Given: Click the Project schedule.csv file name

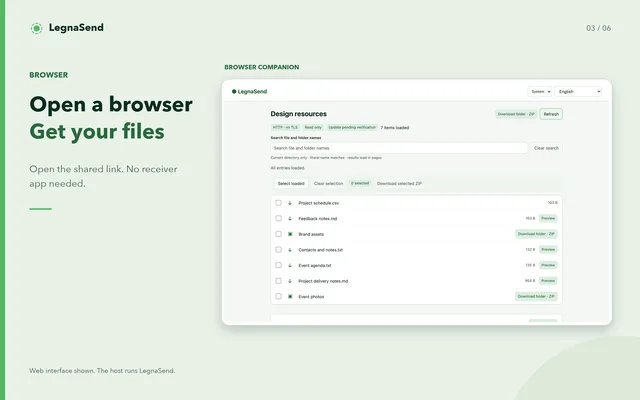Looking at the screenshot, I should point(318,203).
